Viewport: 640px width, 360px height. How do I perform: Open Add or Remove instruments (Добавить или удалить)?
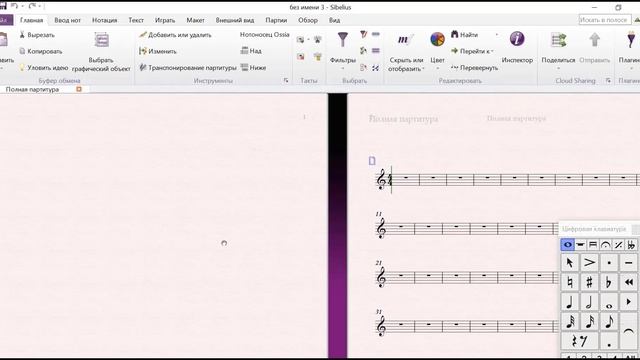175,35
